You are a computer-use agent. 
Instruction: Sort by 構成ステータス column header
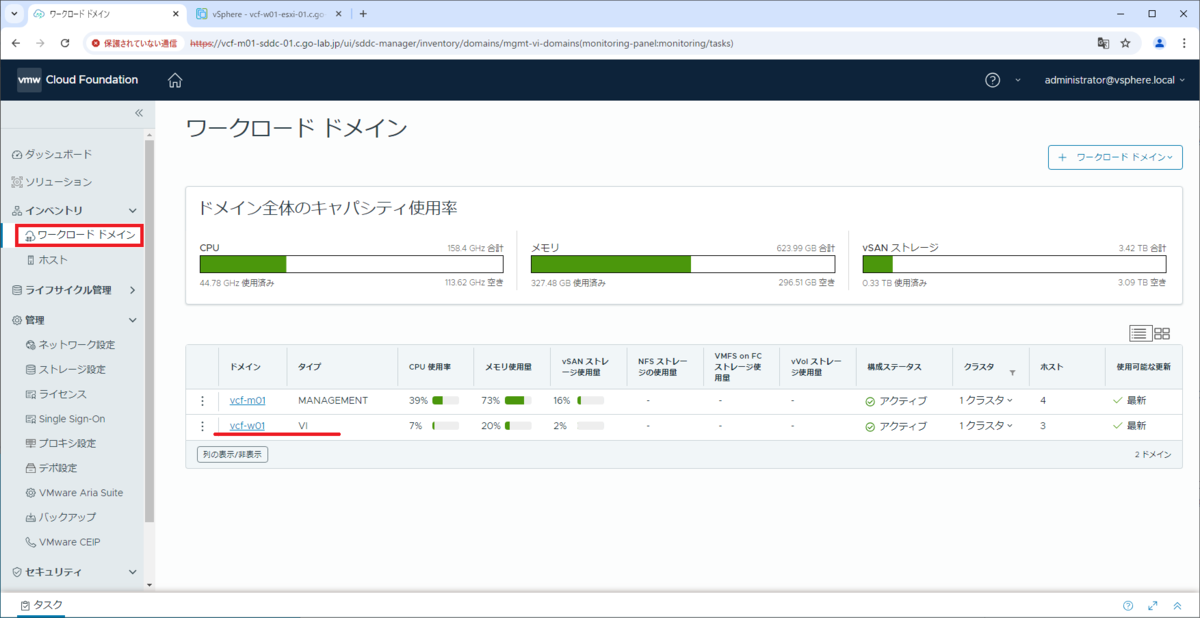point(894,368)
